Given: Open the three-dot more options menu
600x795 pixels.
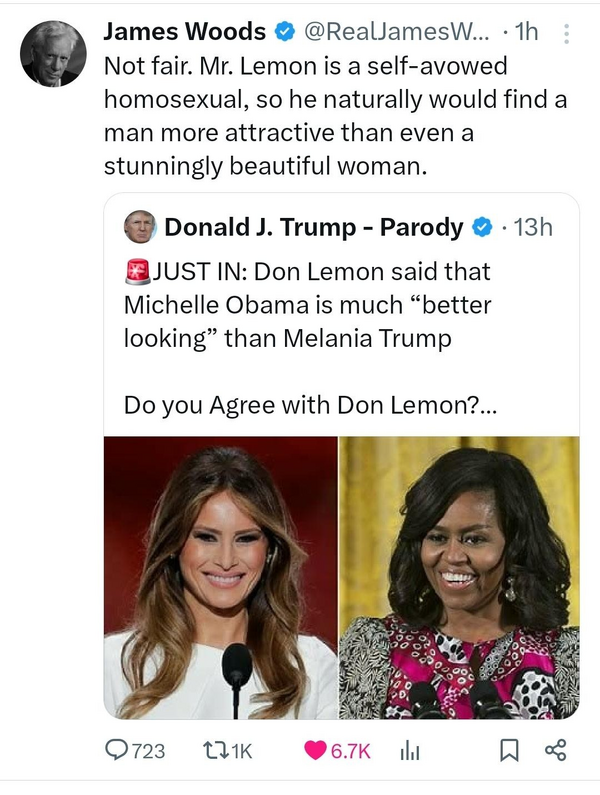Looking at the screenshot, I should click(567, 33).
